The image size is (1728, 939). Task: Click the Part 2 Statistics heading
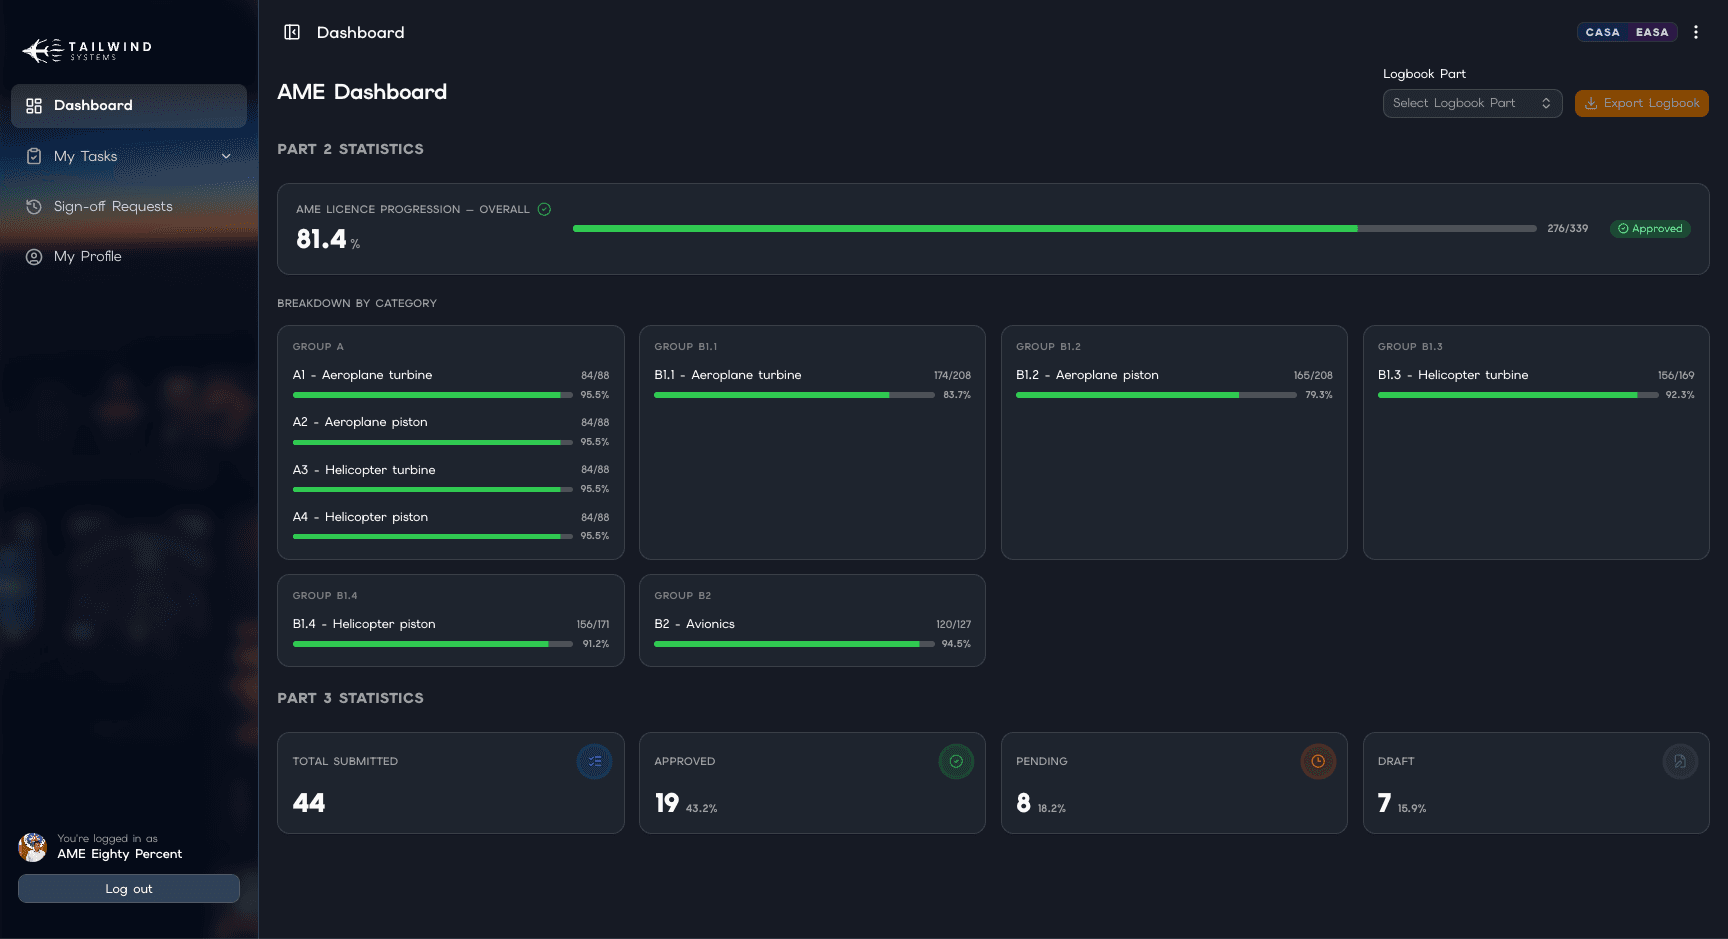(x=350, y=149)
